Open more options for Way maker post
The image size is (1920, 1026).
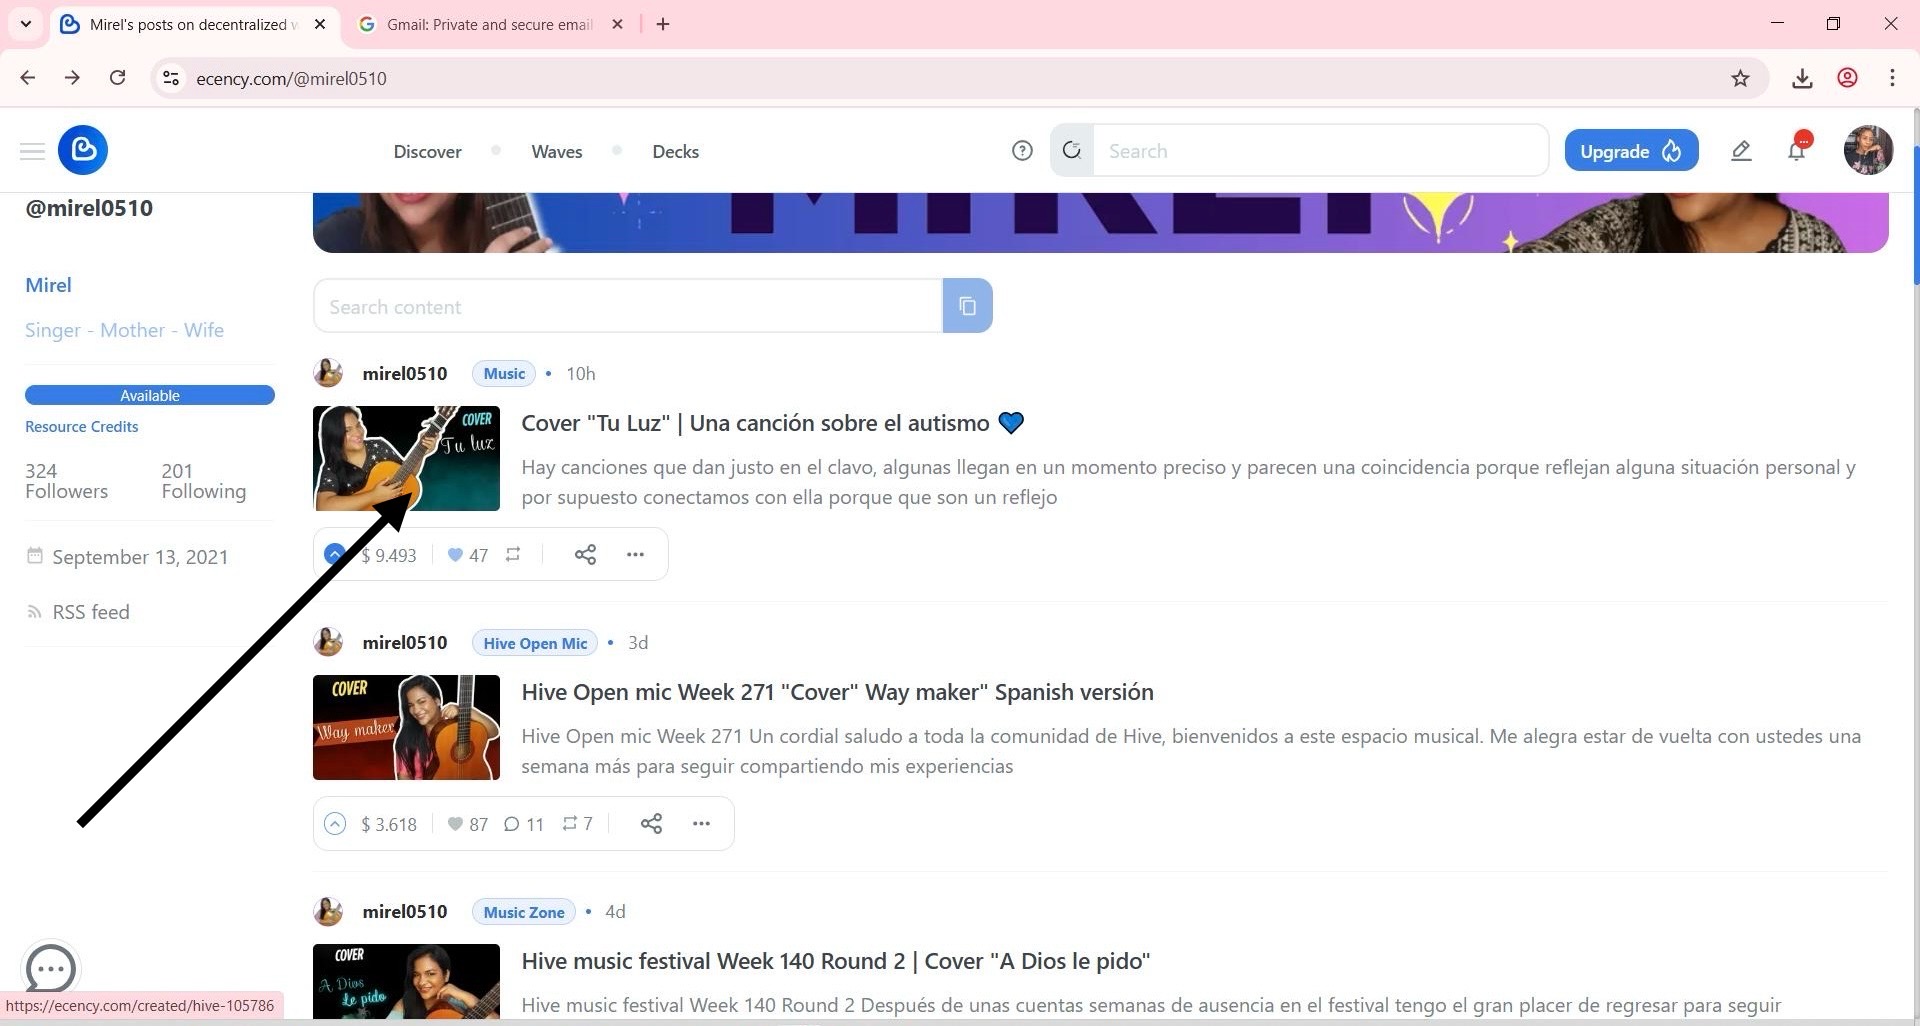701,823
